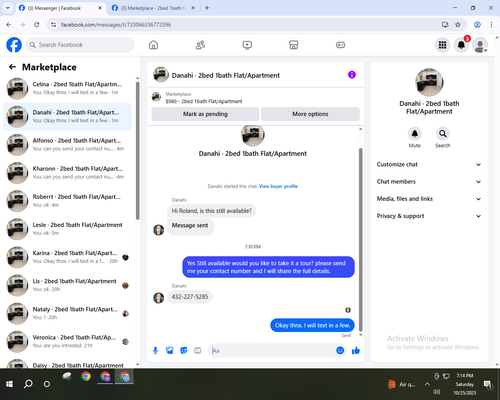
Task: Open the Notifications bell icon
Action: tap(461, 45)
